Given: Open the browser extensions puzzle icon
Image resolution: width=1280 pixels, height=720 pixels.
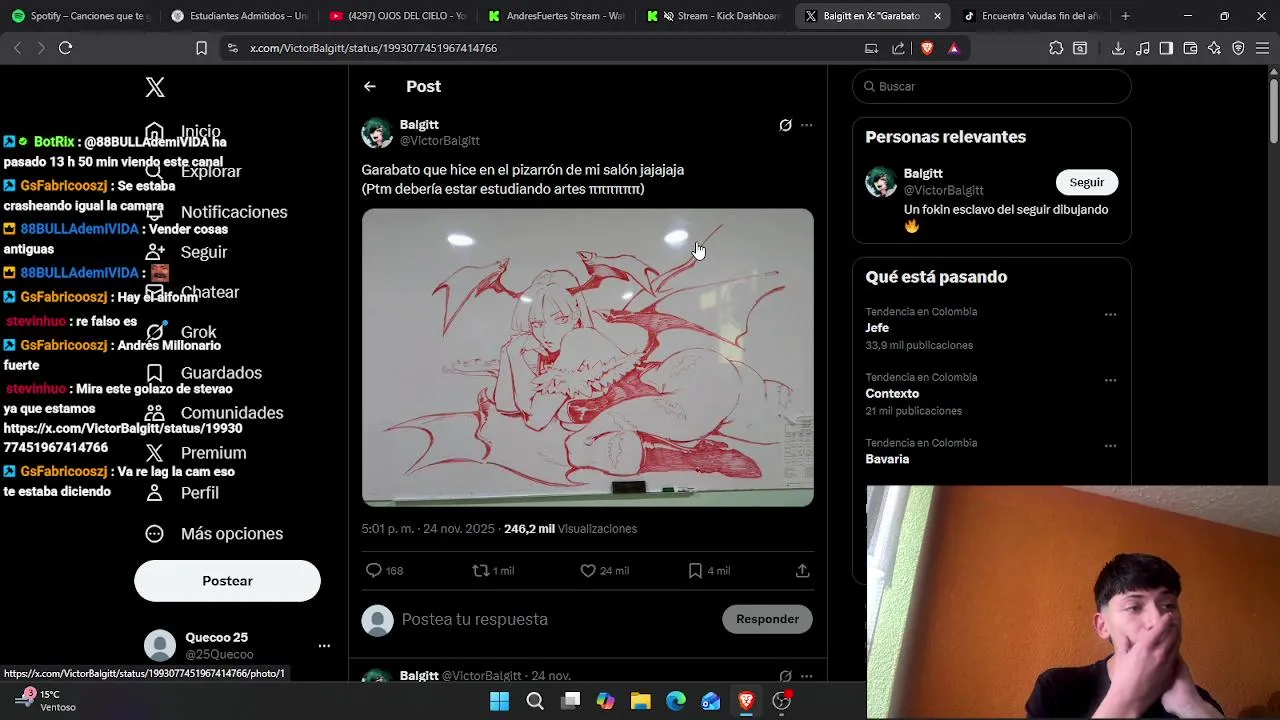Looking at the screenshot, I should tap(1056, 48).
